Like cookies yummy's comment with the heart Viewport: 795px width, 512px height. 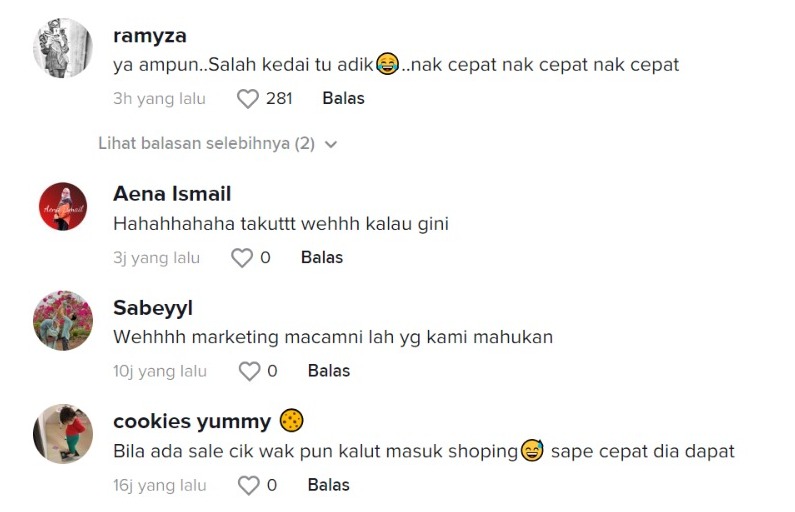click(249, 486)
